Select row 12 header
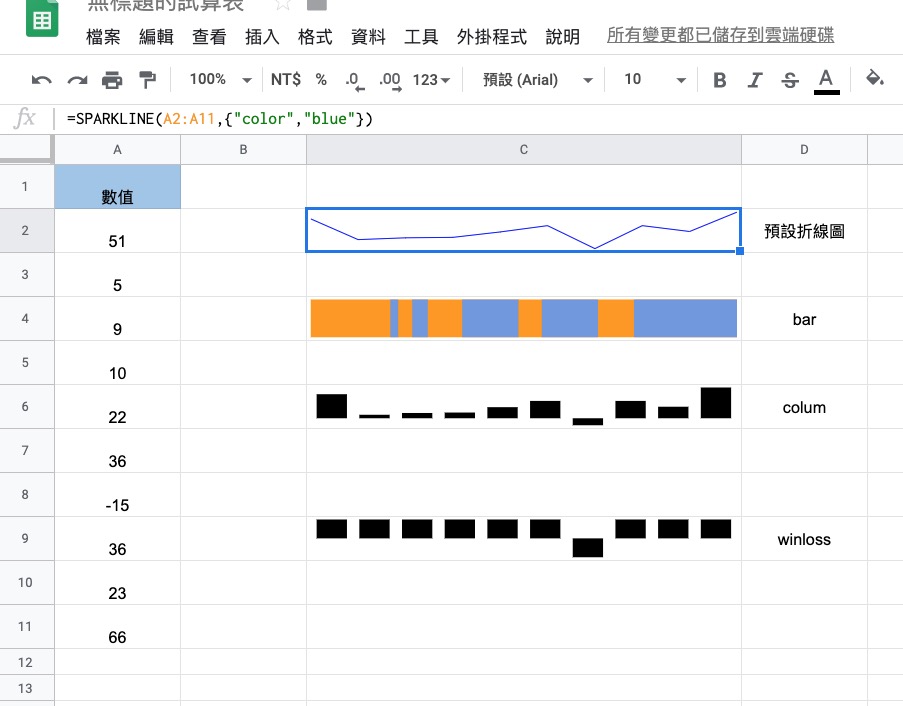 click(x=25, y=662)
